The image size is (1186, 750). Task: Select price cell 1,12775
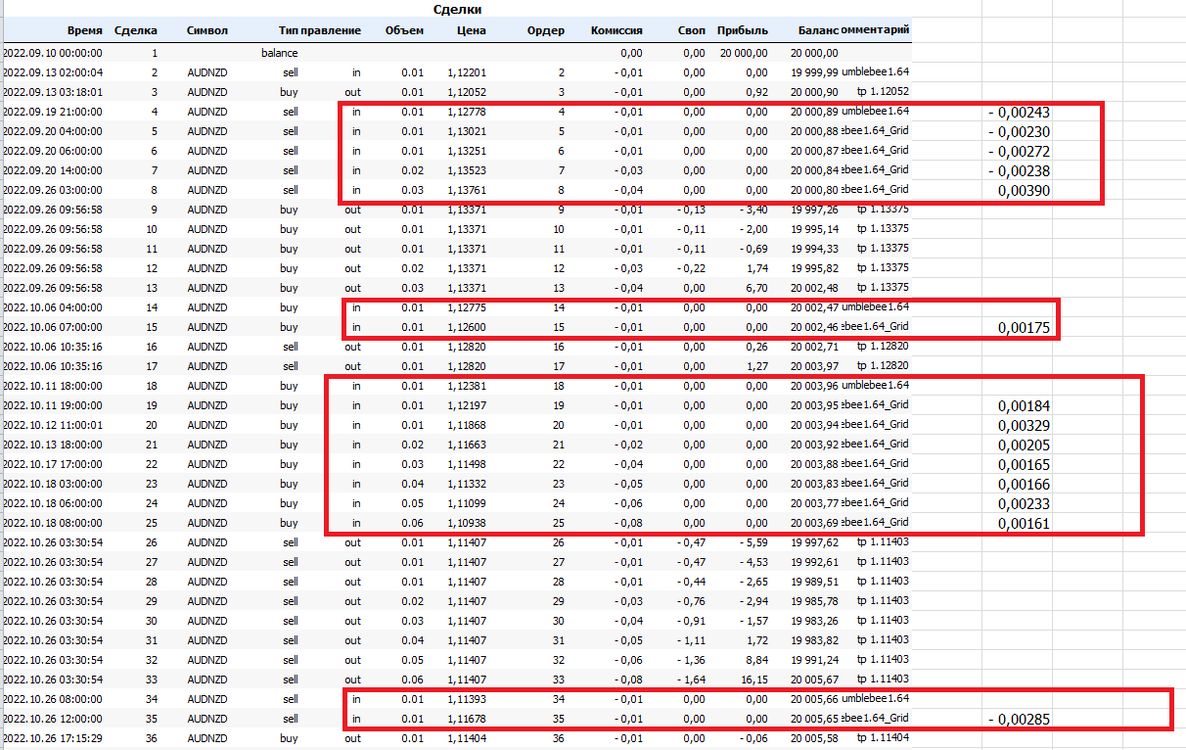click(x=467, y=308)
